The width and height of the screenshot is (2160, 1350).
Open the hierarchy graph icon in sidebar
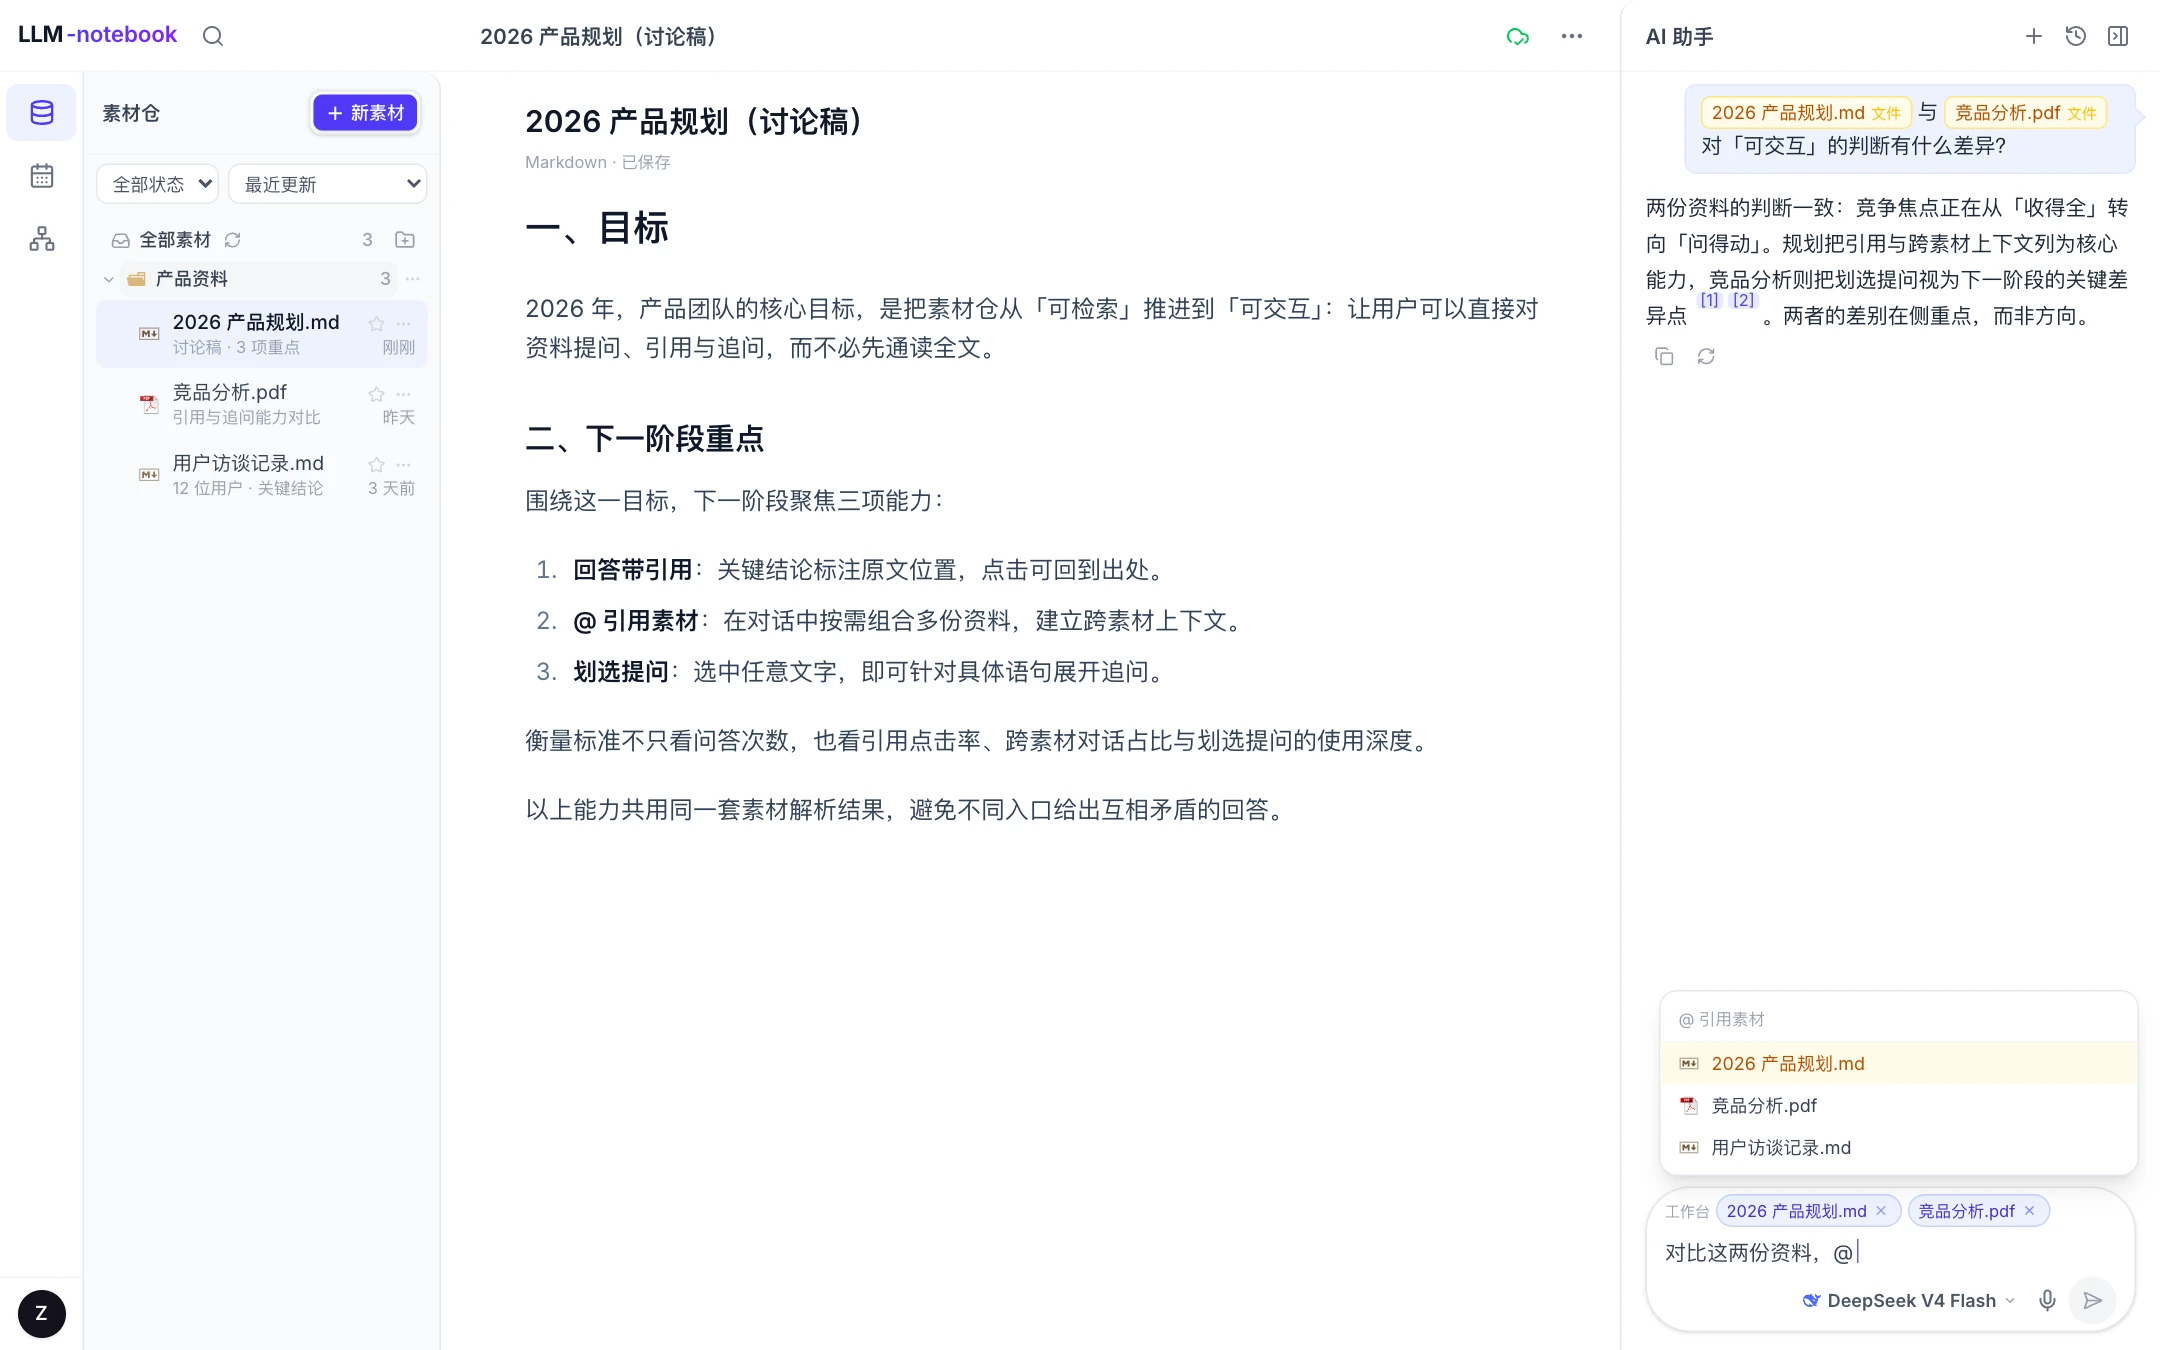pos(42,238)
